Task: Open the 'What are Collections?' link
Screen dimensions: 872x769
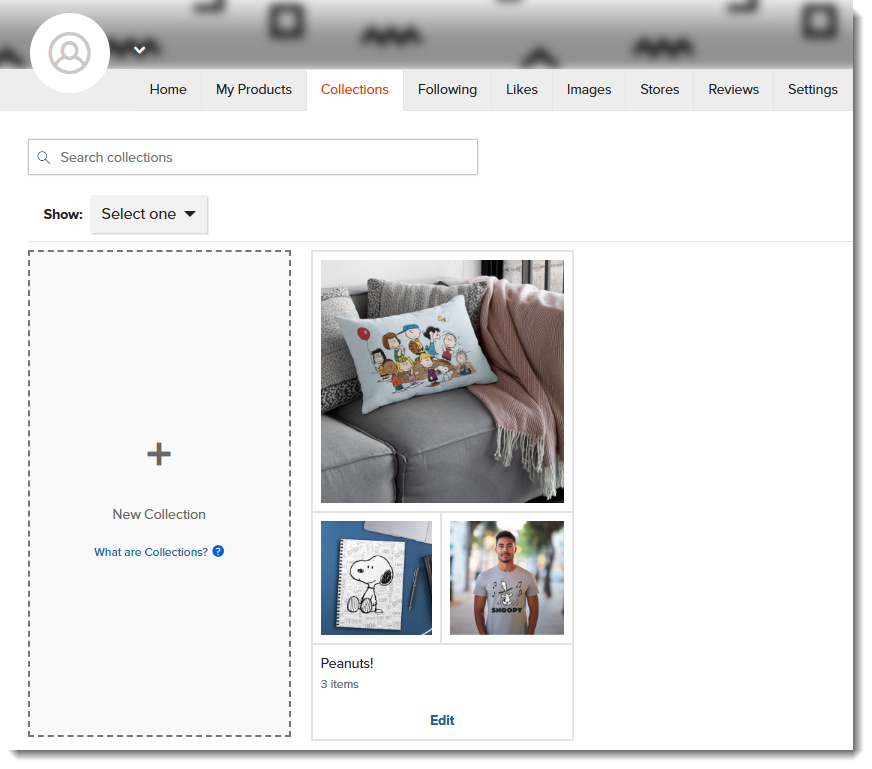Action: pyautogui.click(x=151, y=552)
